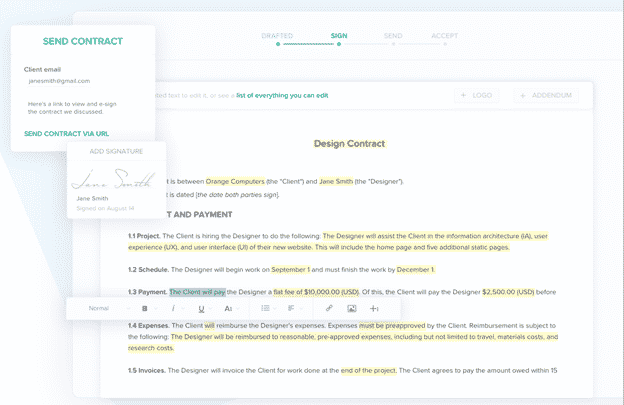Open the Normal paragraph style dropdown
The image size is (624, 405).
point(109,308)
